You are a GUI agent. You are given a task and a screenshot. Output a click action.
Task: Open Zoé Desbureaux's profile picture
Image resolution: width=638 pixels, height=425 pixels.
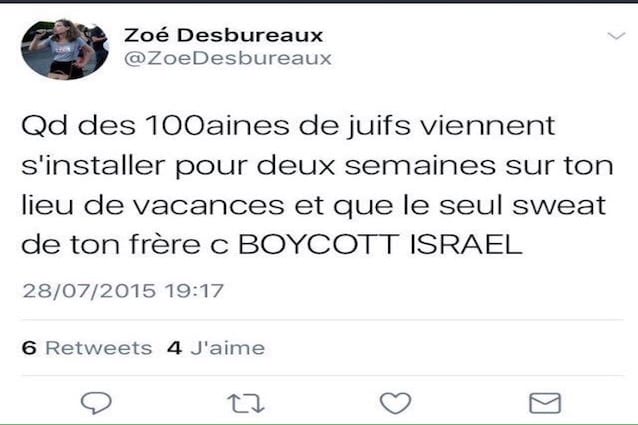point(65,49)
